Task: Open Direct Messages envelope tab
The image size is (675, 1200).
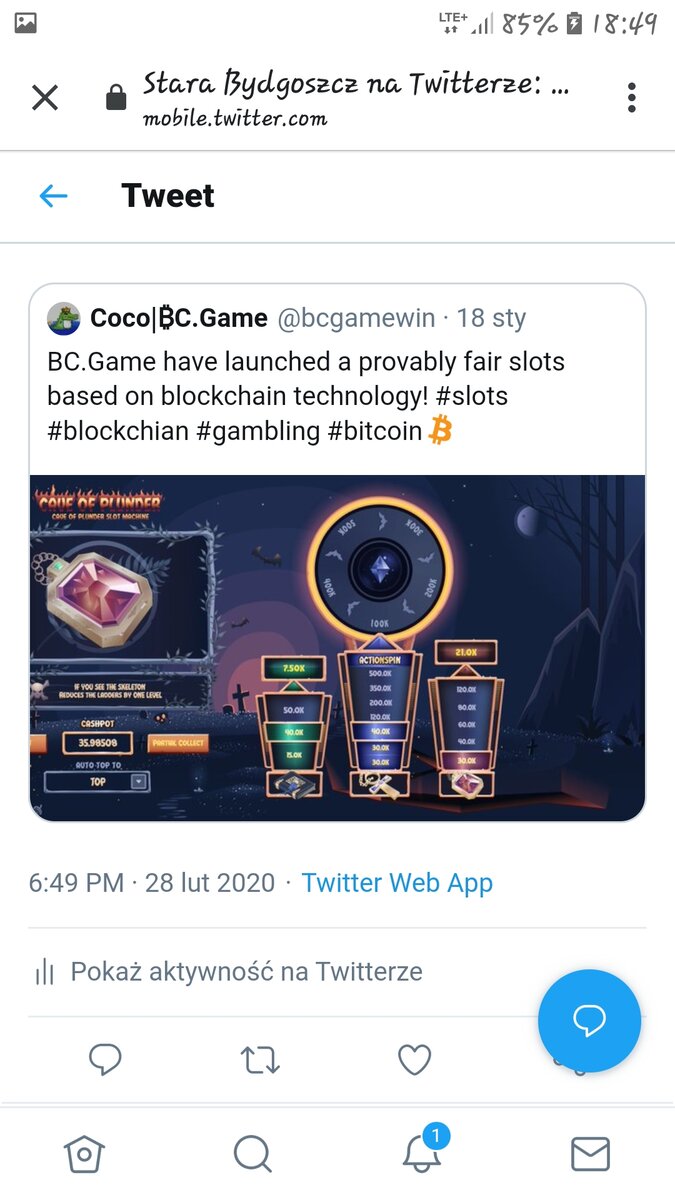Action: tap(590, 1155)
